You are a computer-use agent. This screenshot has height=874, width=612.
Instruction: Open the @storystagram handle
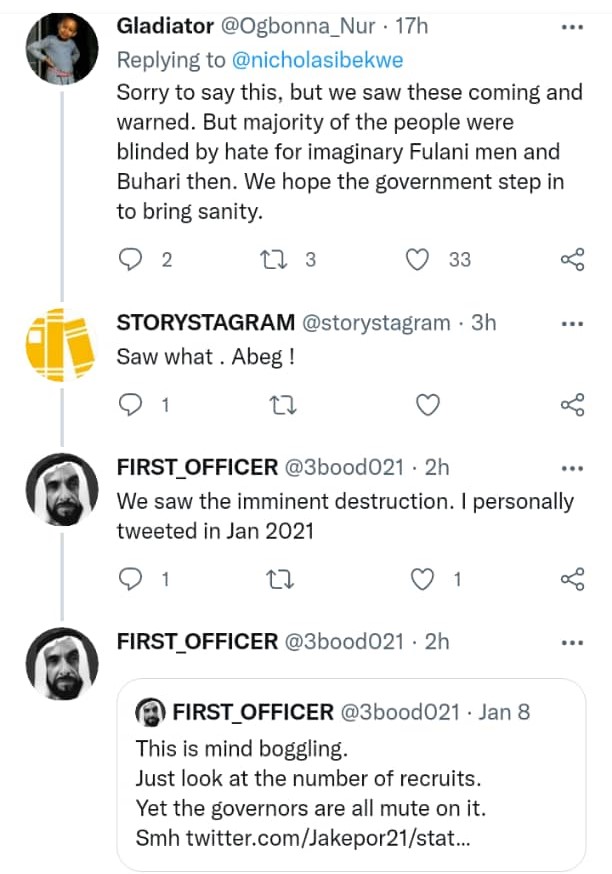click(376, 323)
